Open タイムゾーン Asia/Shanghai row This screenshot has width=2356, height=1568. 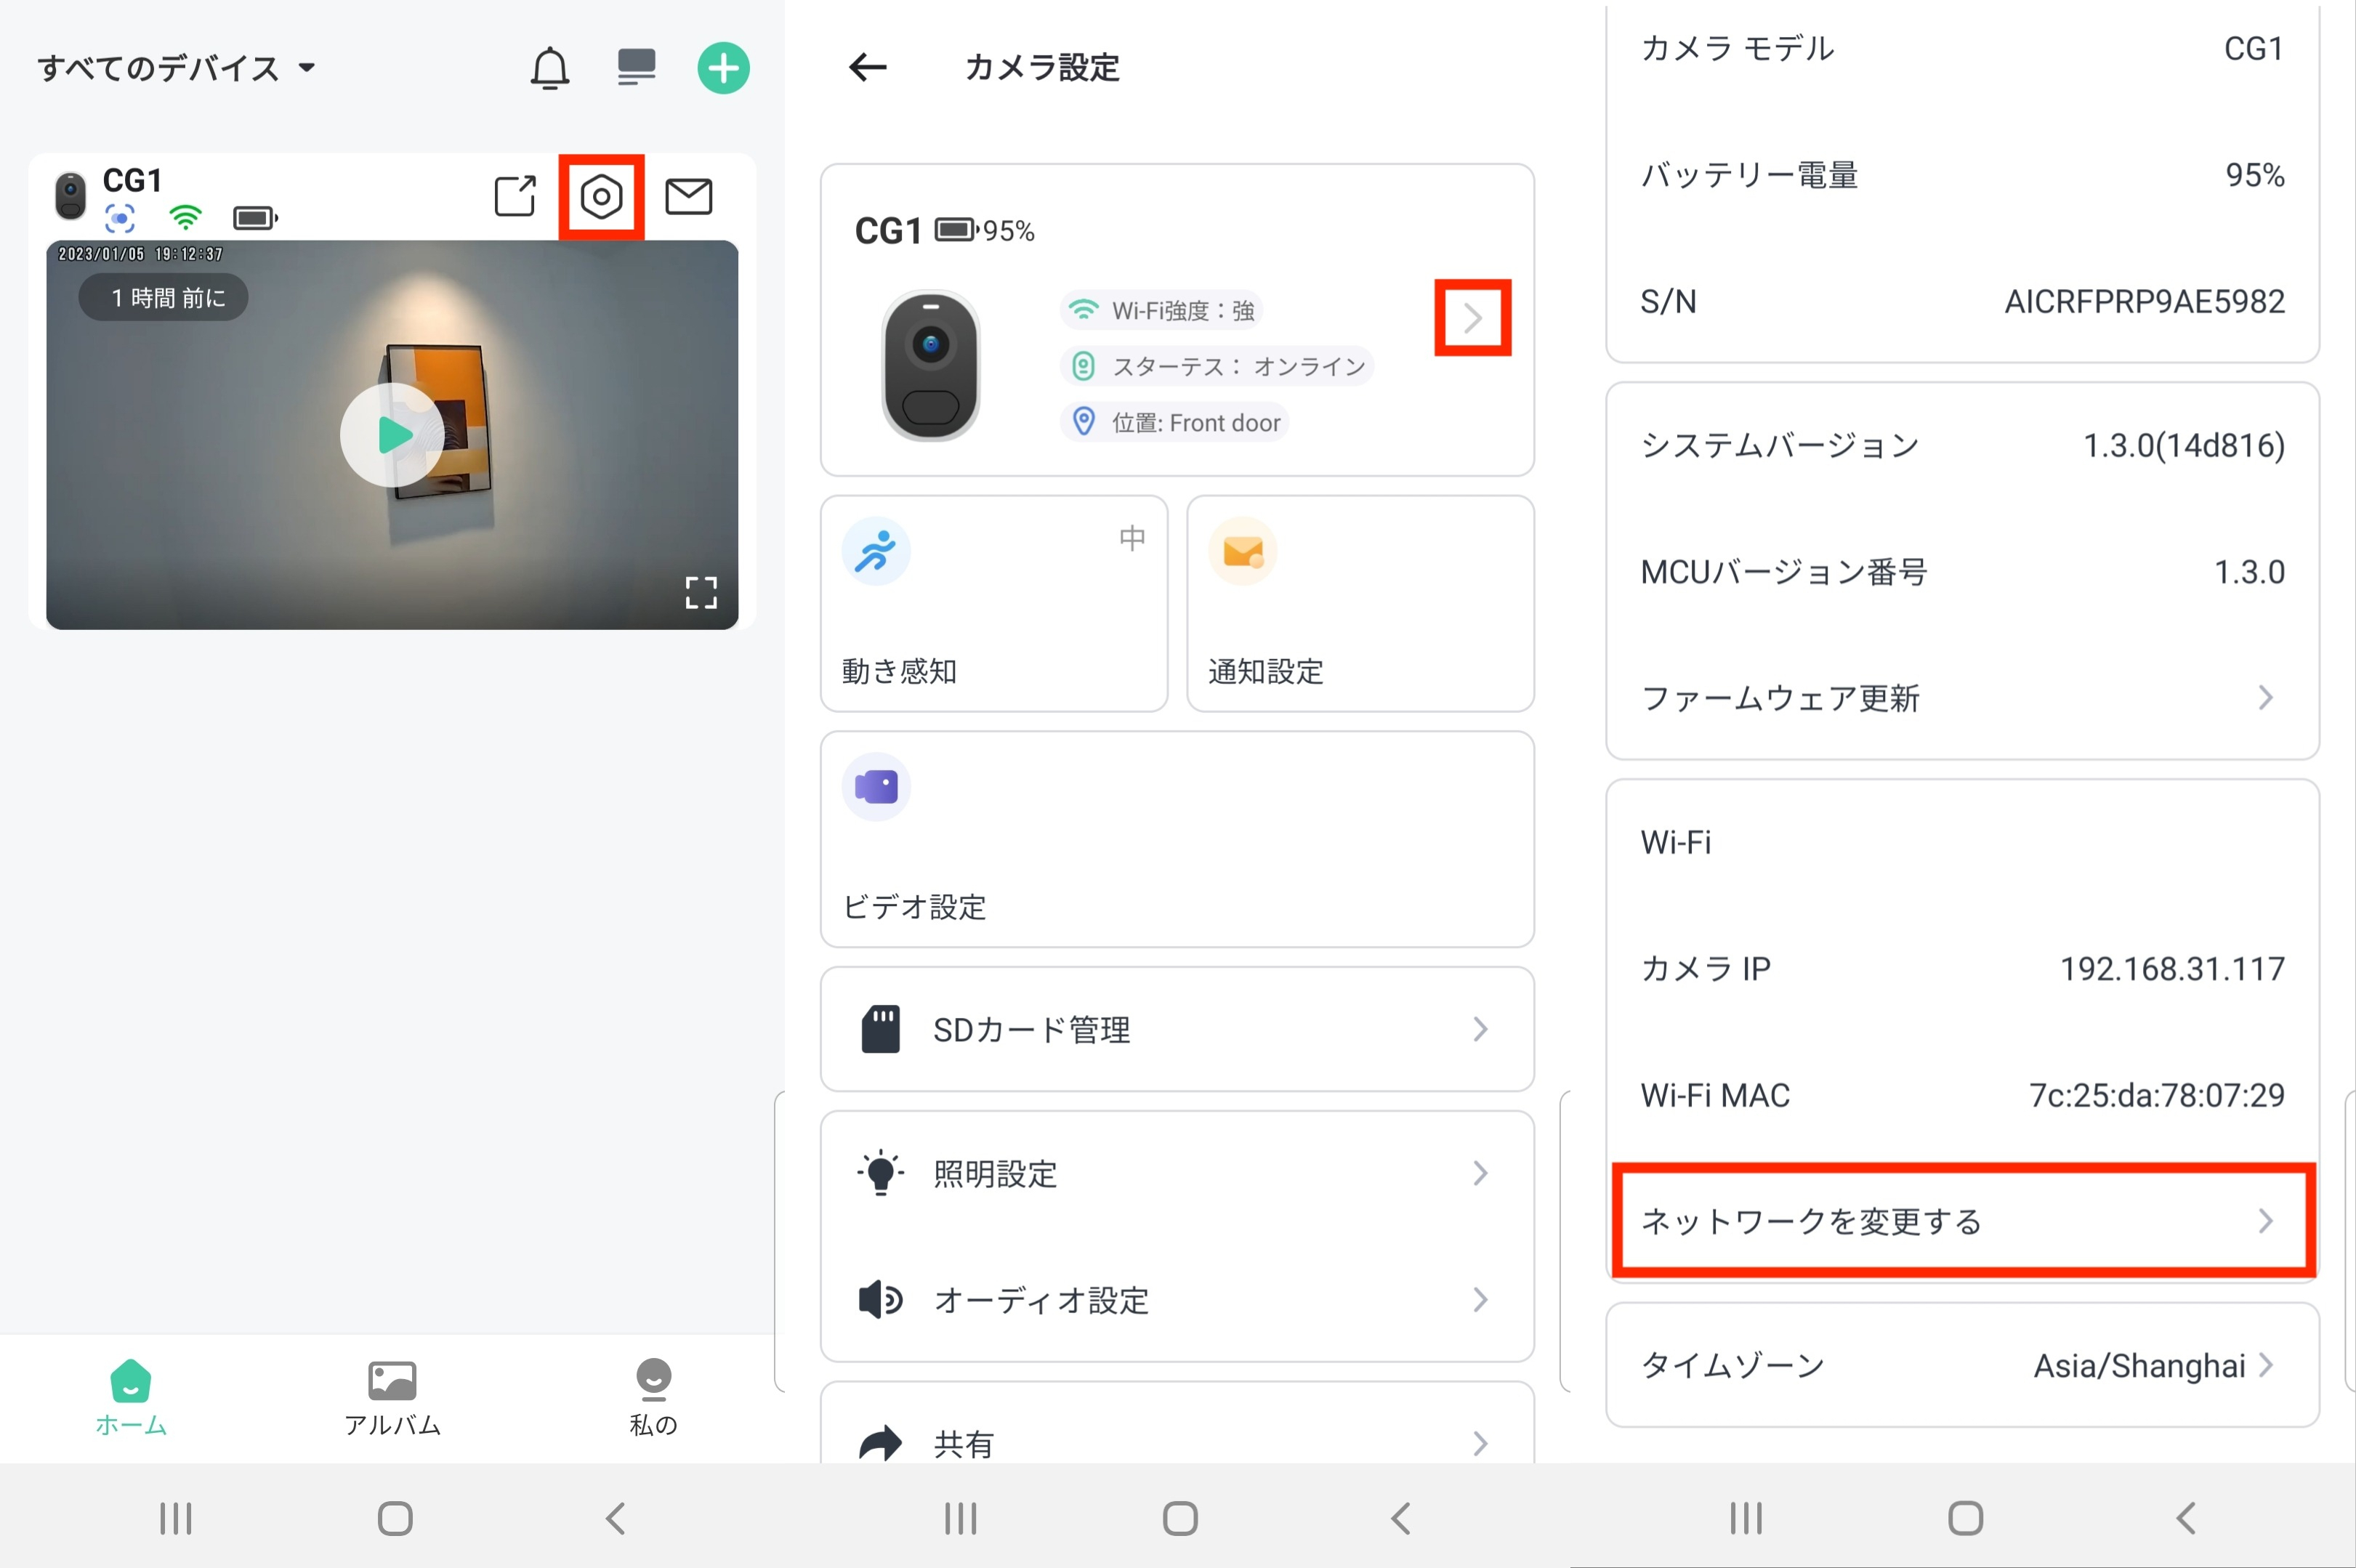click(x=1962, y=1365)
